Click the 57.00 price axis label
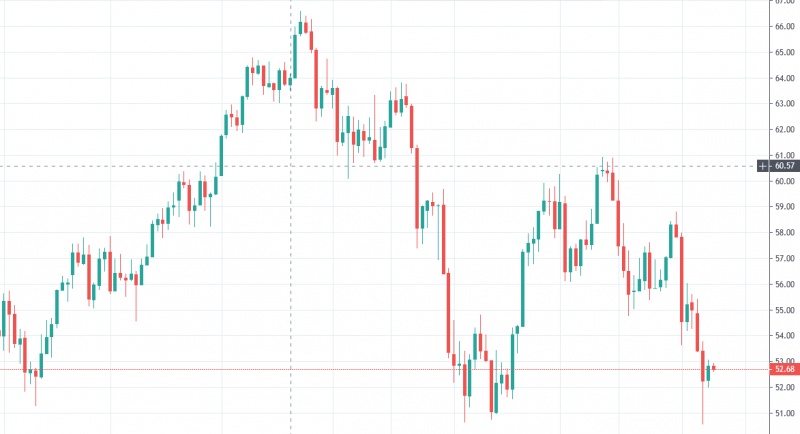The height and width of the screenshot is (434, 800). 783,259
